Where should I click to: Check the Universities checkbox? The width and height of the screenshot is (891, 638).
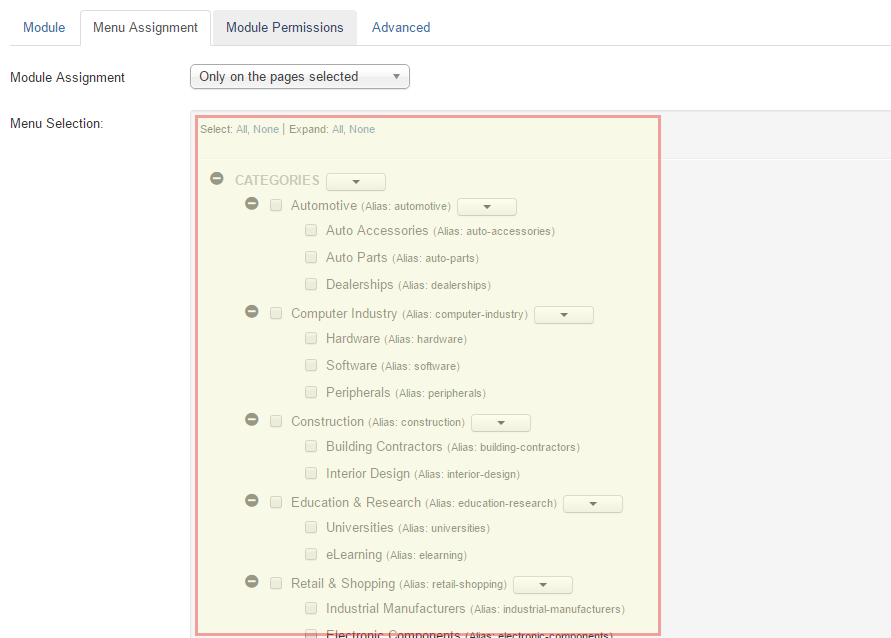311,527
